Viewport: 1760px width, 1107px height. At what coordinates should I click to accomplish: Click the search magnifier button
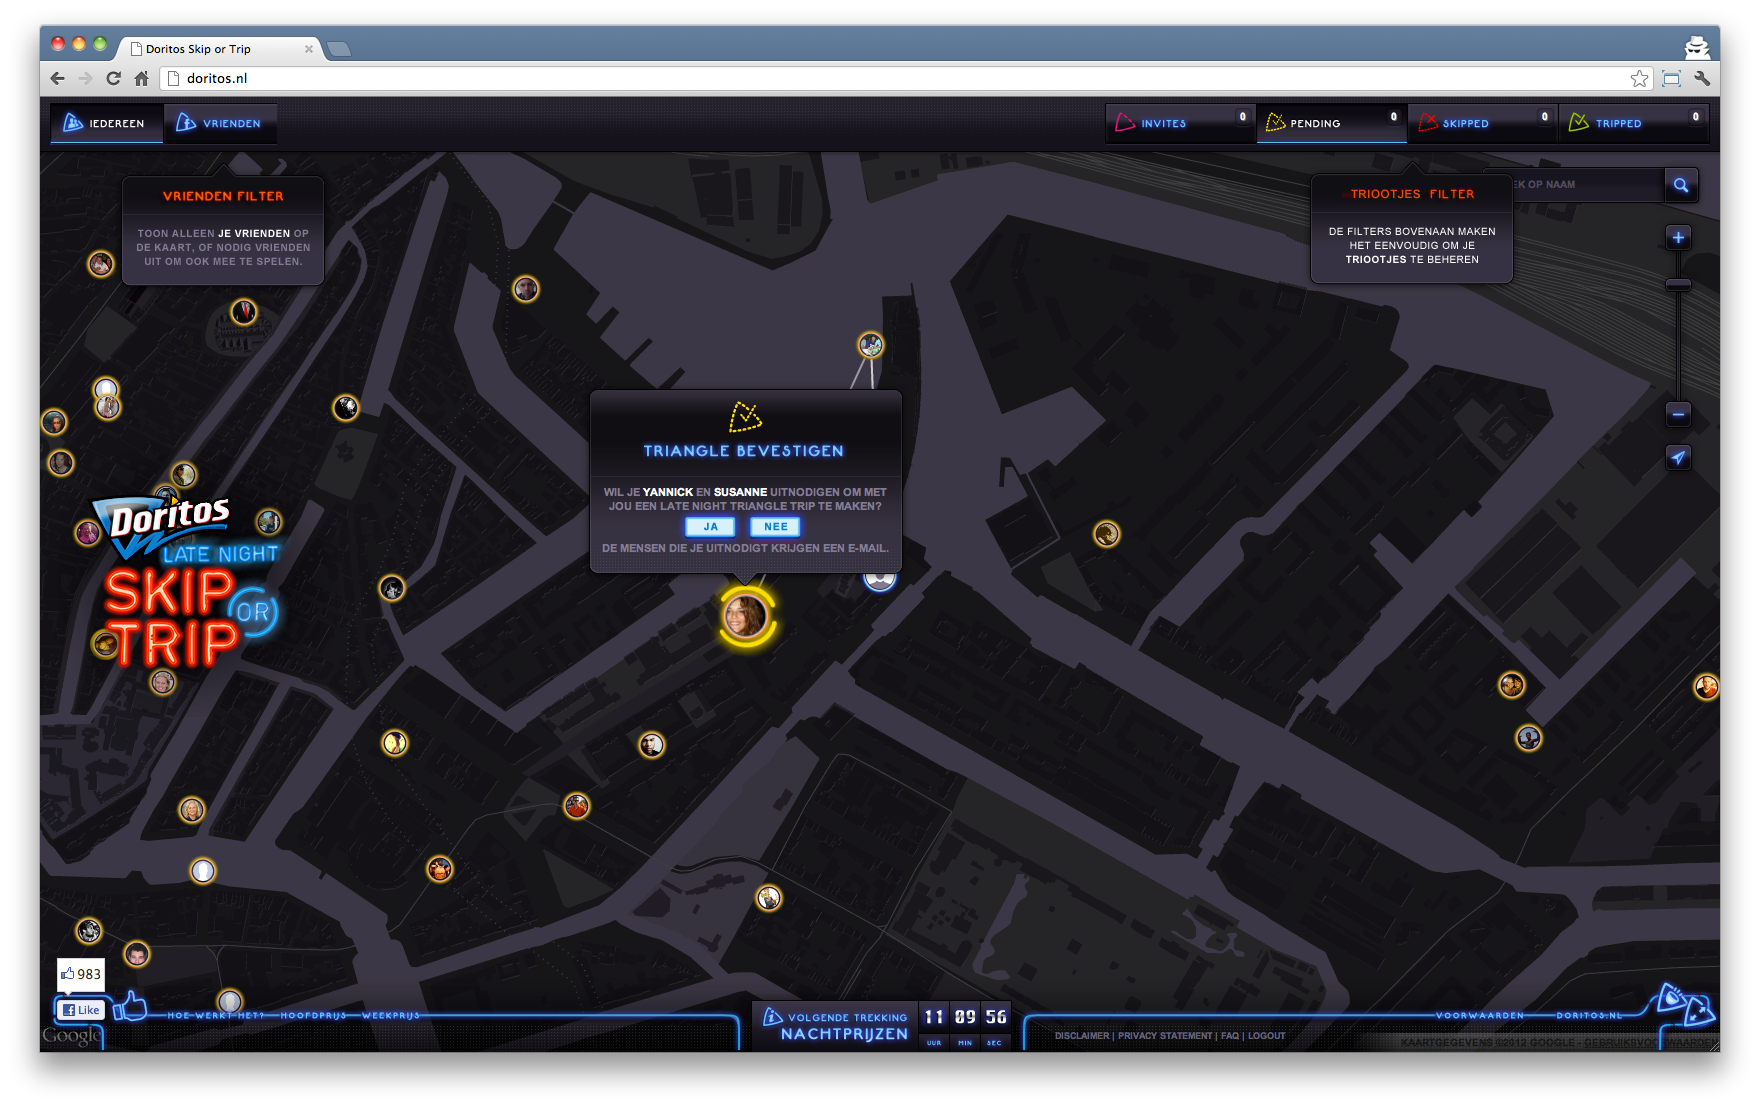point(1681,185)
